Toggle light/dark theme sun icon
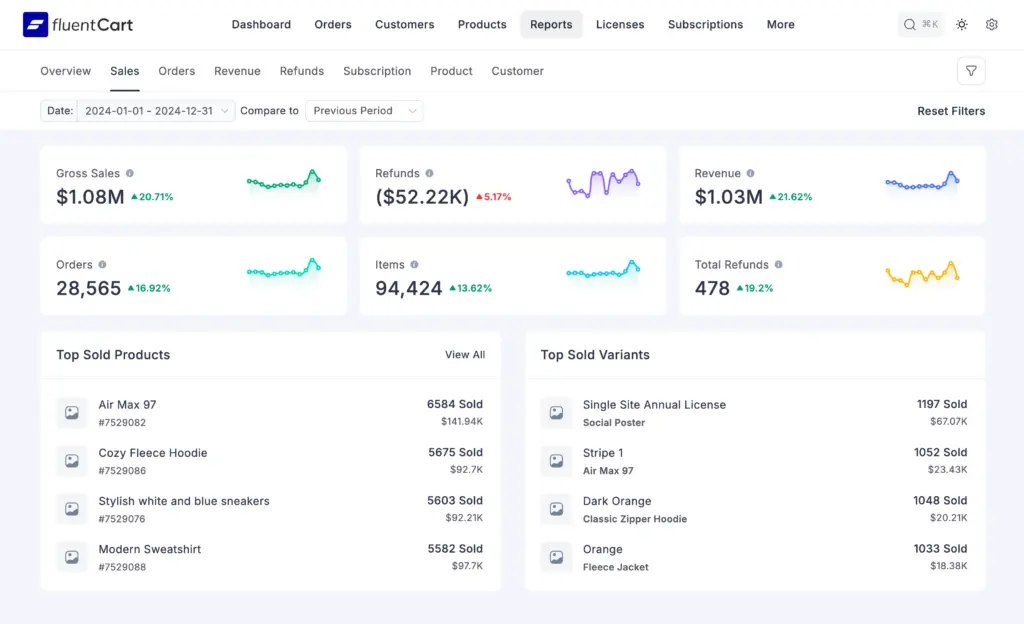The image size is (1024, 624). coord(962,25)
